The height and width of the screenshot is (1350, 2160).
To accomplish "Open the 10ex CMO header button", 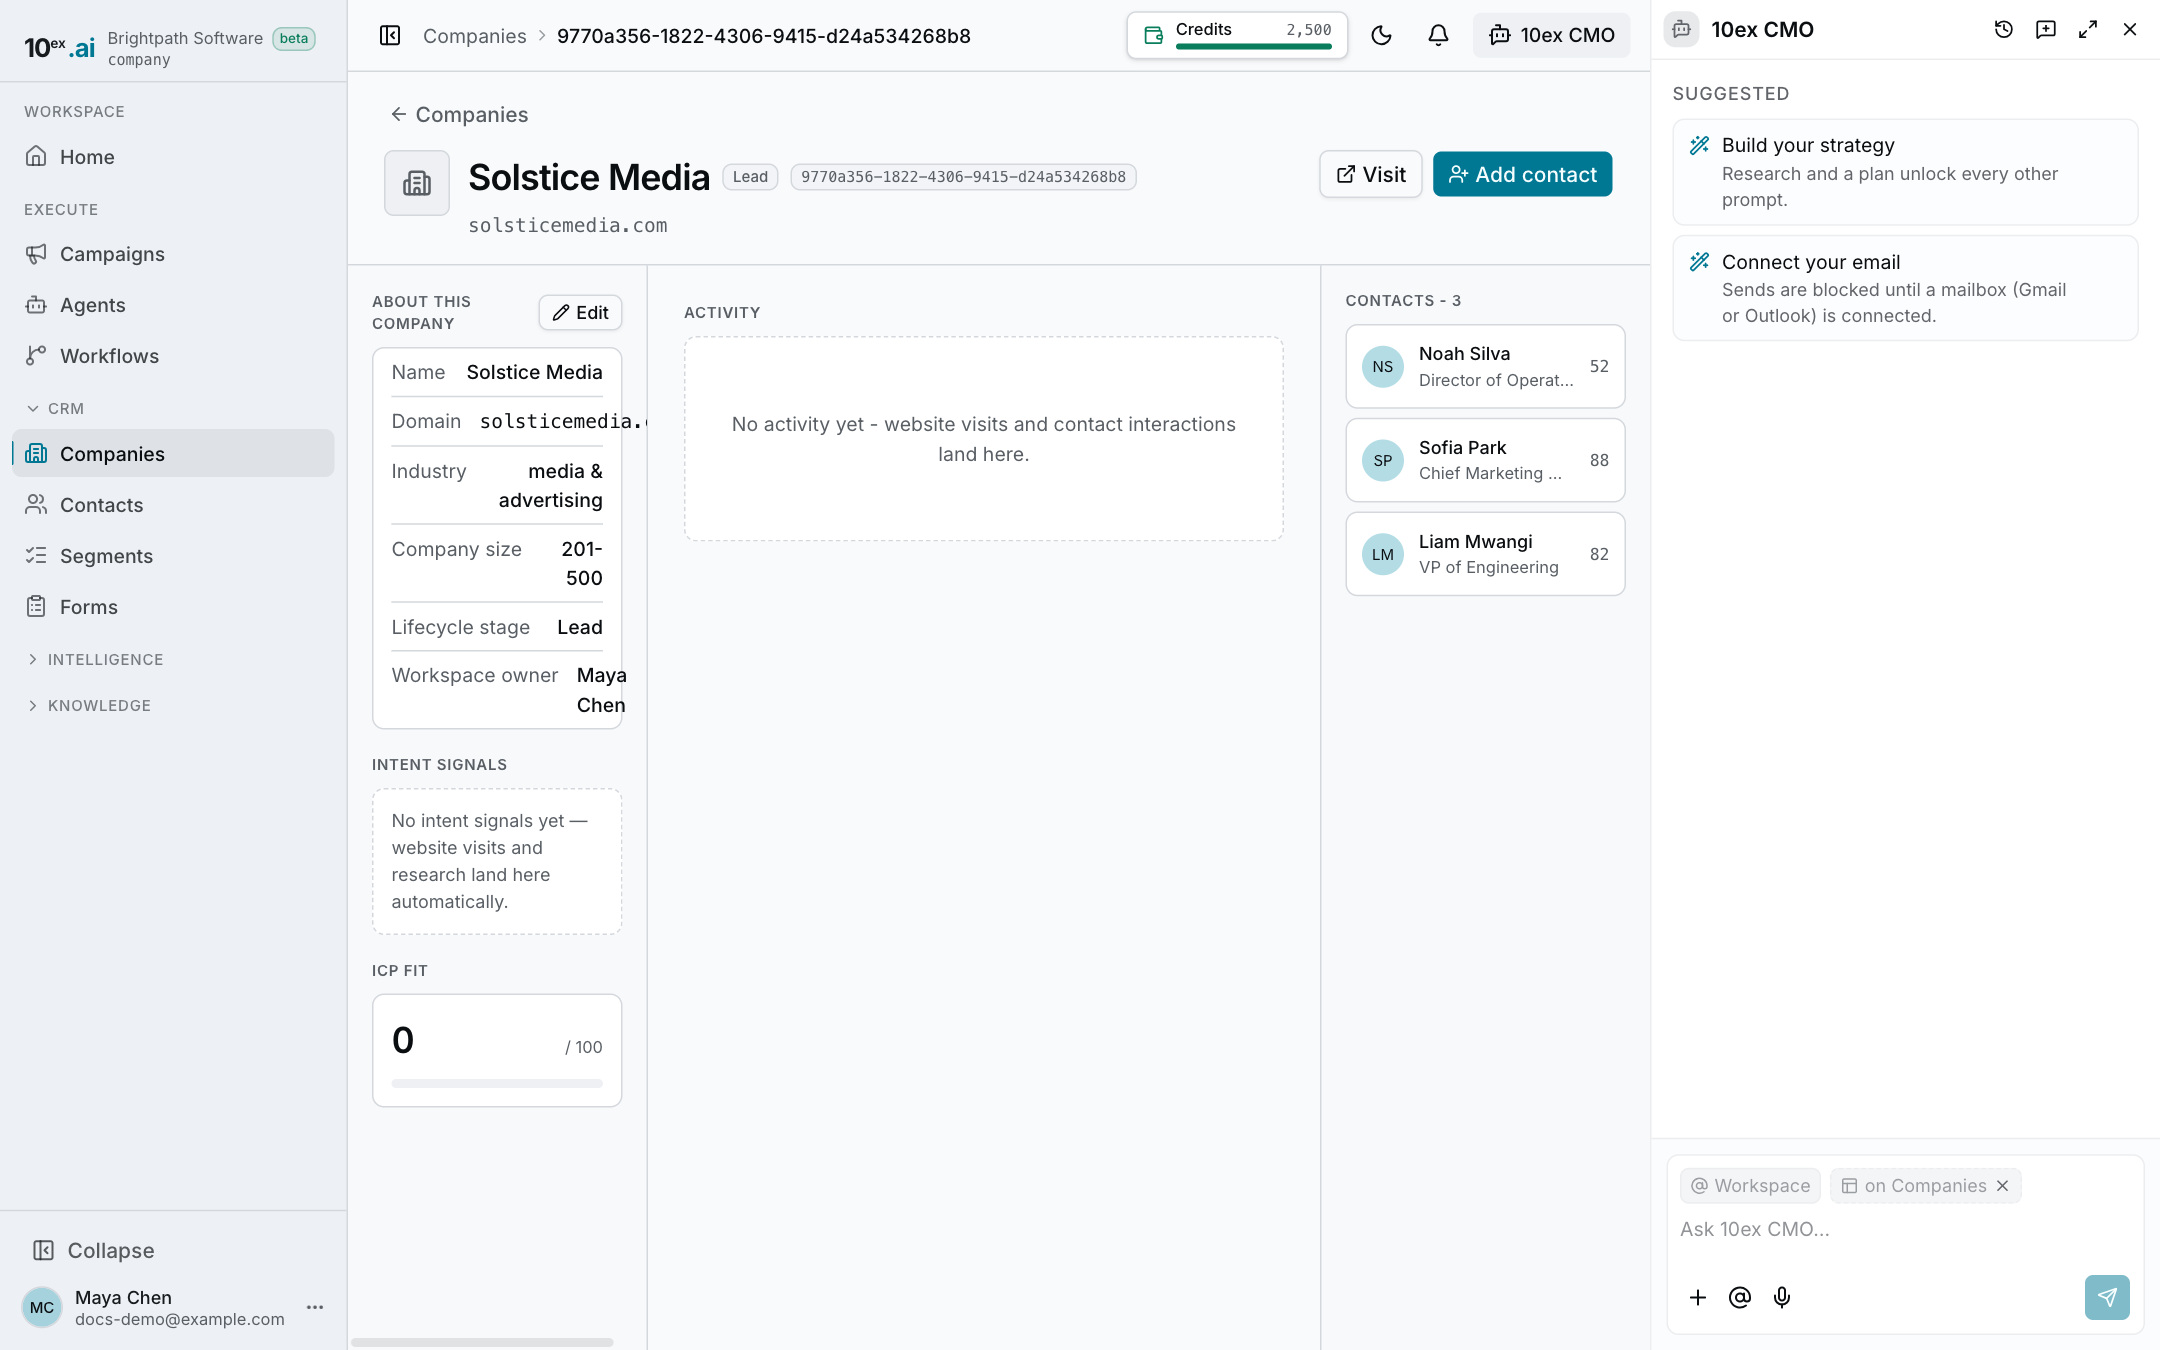I will click(x=1551, y=36).
